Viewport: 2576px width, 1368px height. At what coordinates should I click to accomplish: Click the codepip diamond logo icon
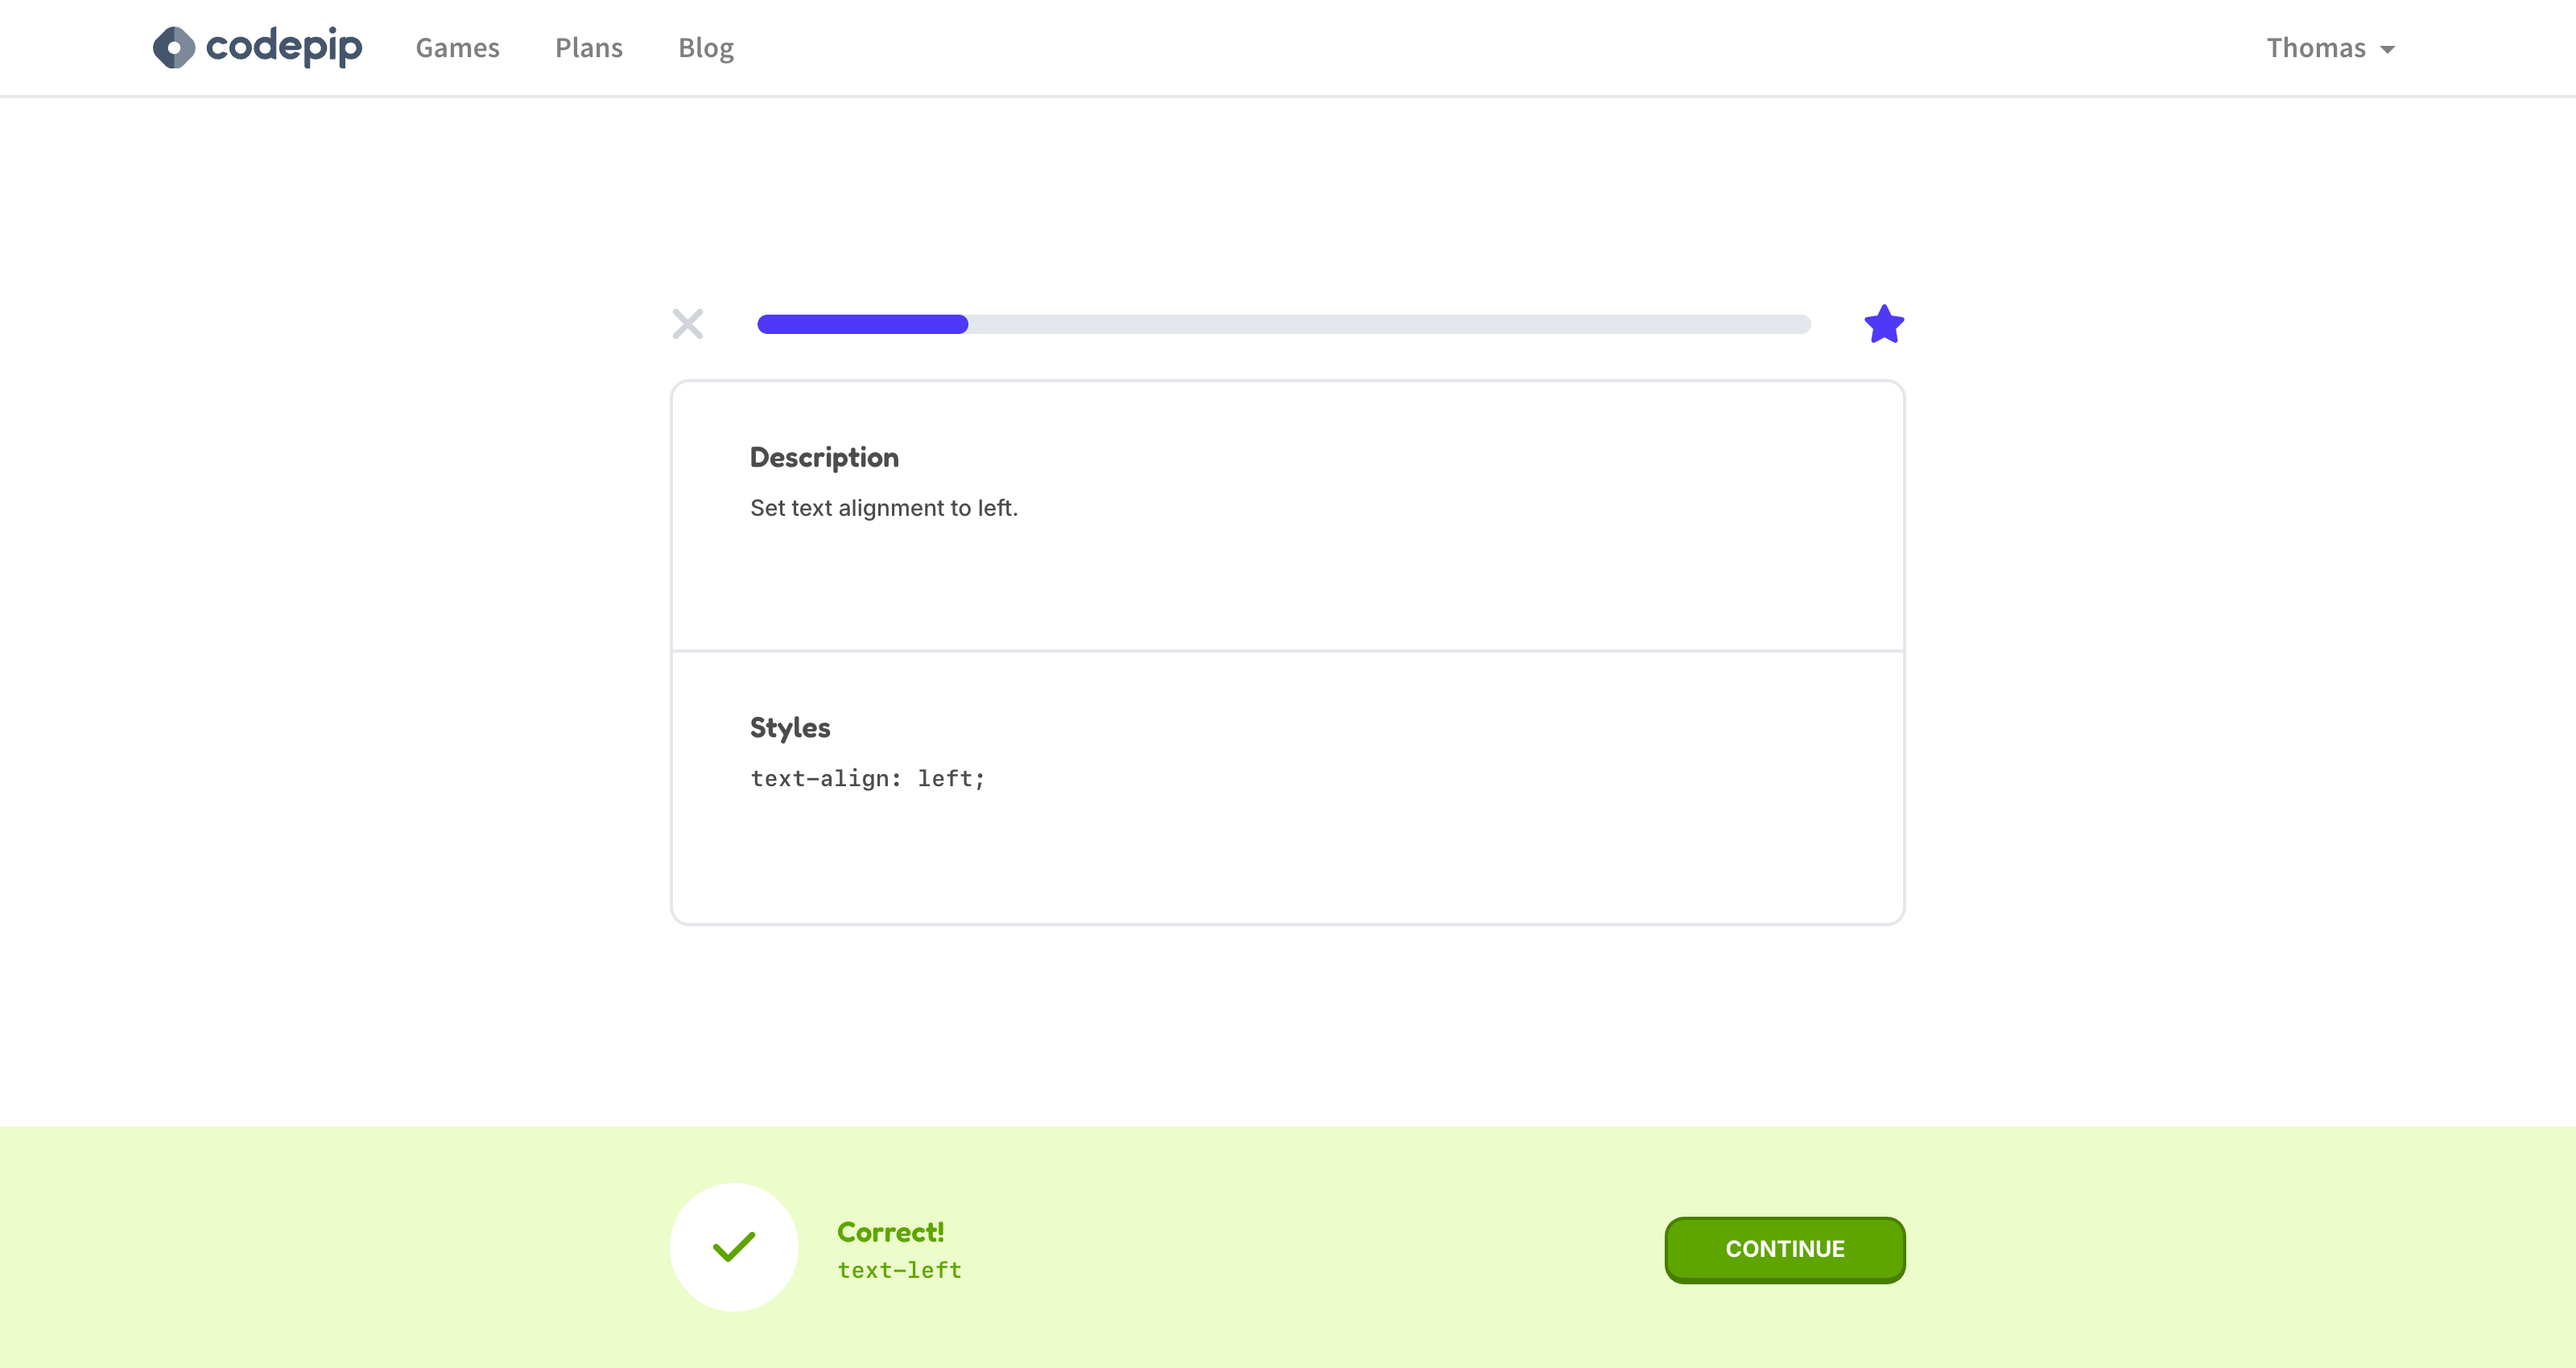pyautogui.click(x=174, y=47)
